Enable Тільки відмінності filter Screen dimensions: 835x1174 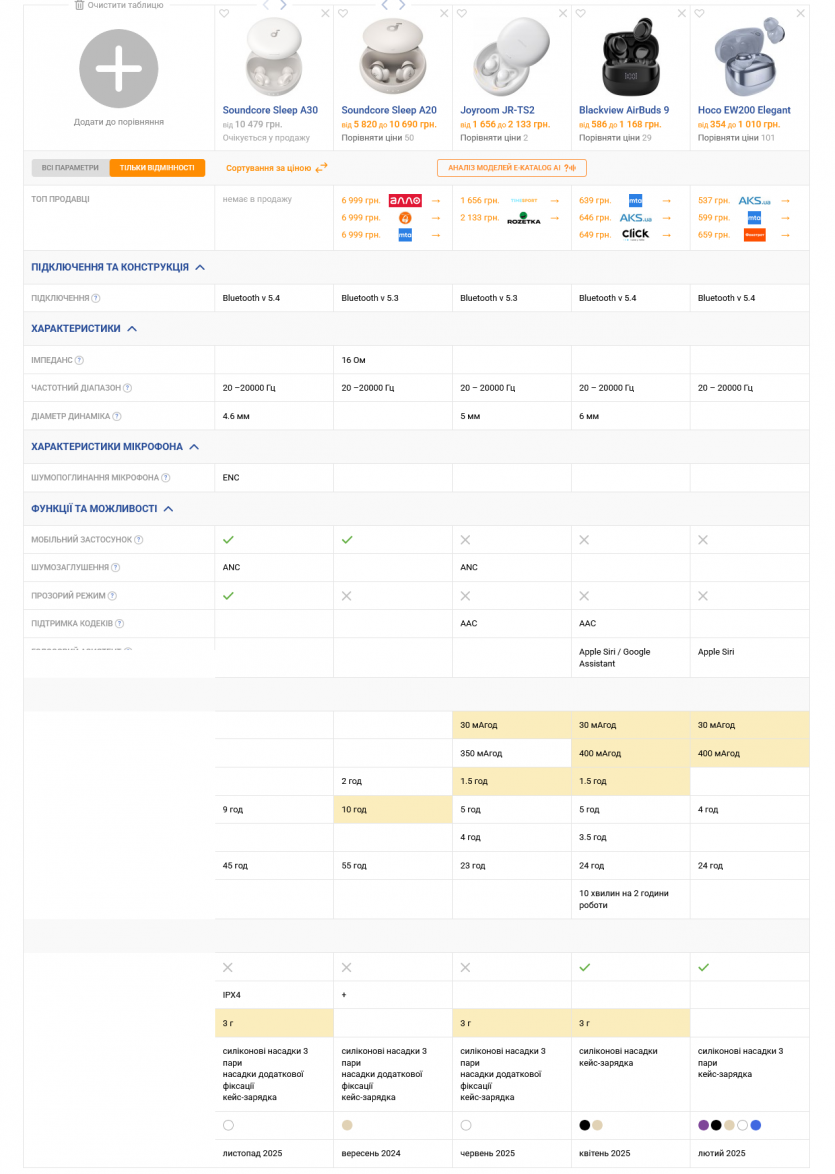(x=157, y=168)
